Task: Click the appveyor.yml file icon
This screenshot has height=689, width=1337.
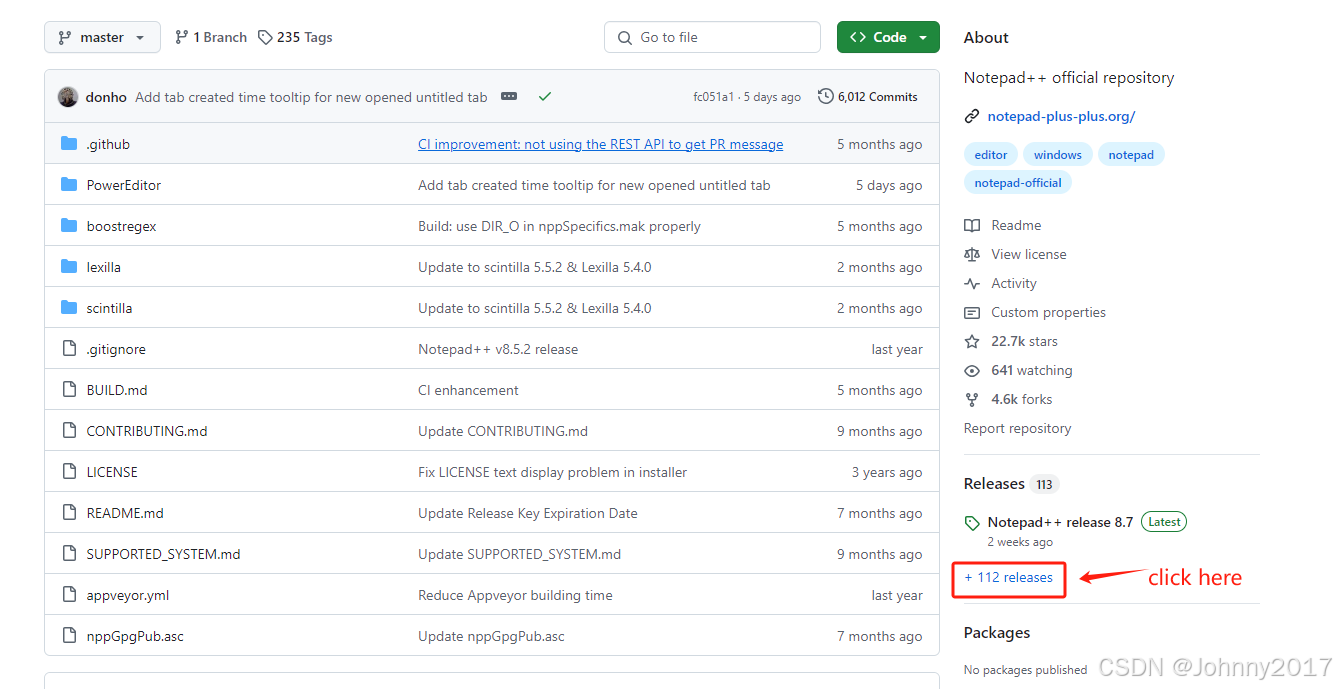Action: 69,595
